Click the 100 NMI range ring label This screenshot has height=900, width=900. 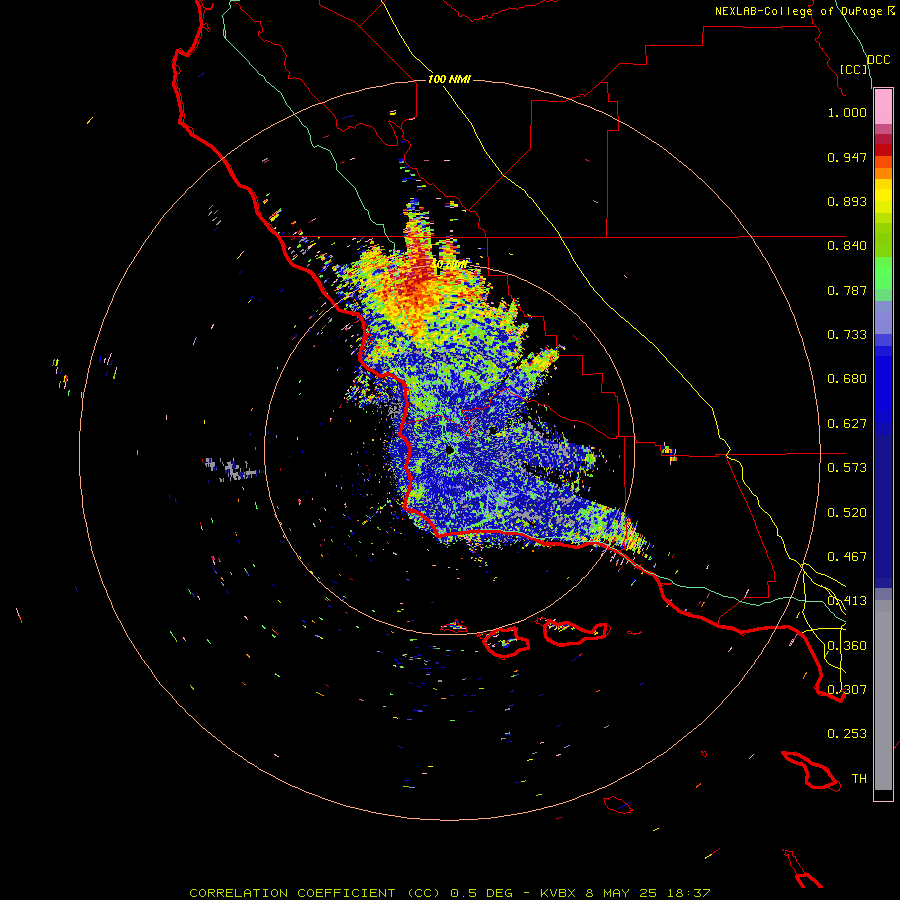click(449, 79)
